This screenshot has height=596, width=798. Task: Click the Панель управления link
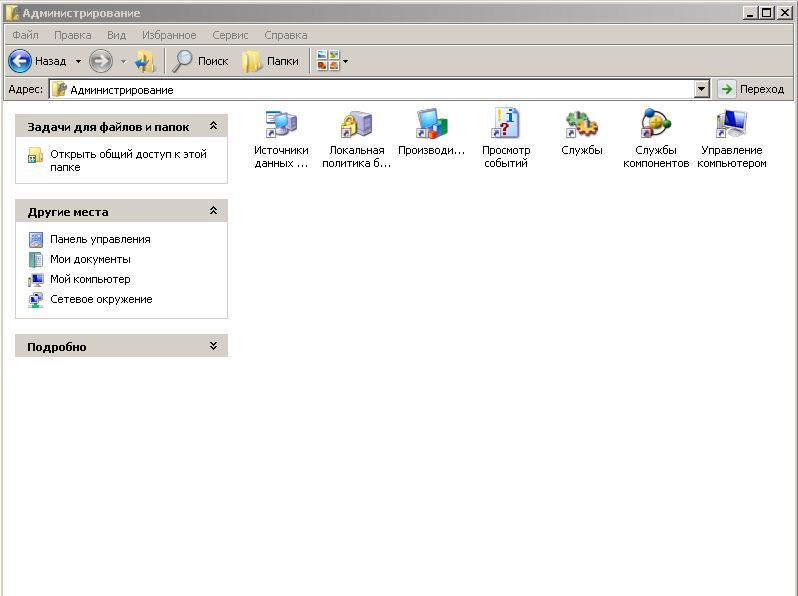pyautogui.click(x=100, y=239)
